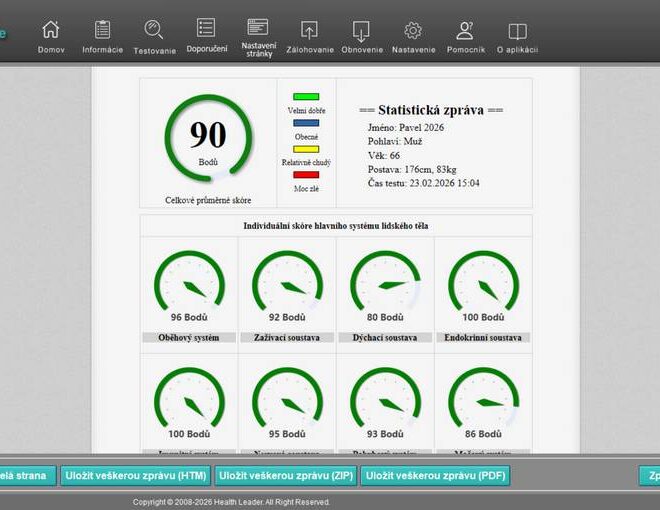Click the Postava: 176cm, 83kg line

point(412,169)
